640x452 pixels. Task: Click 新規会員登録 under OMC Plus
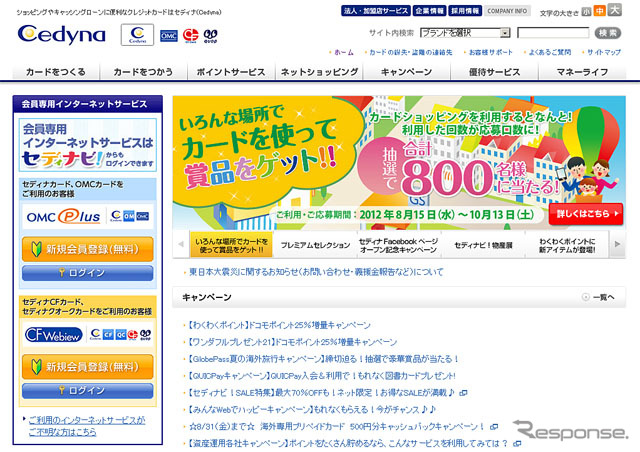(x=88, y=249)
